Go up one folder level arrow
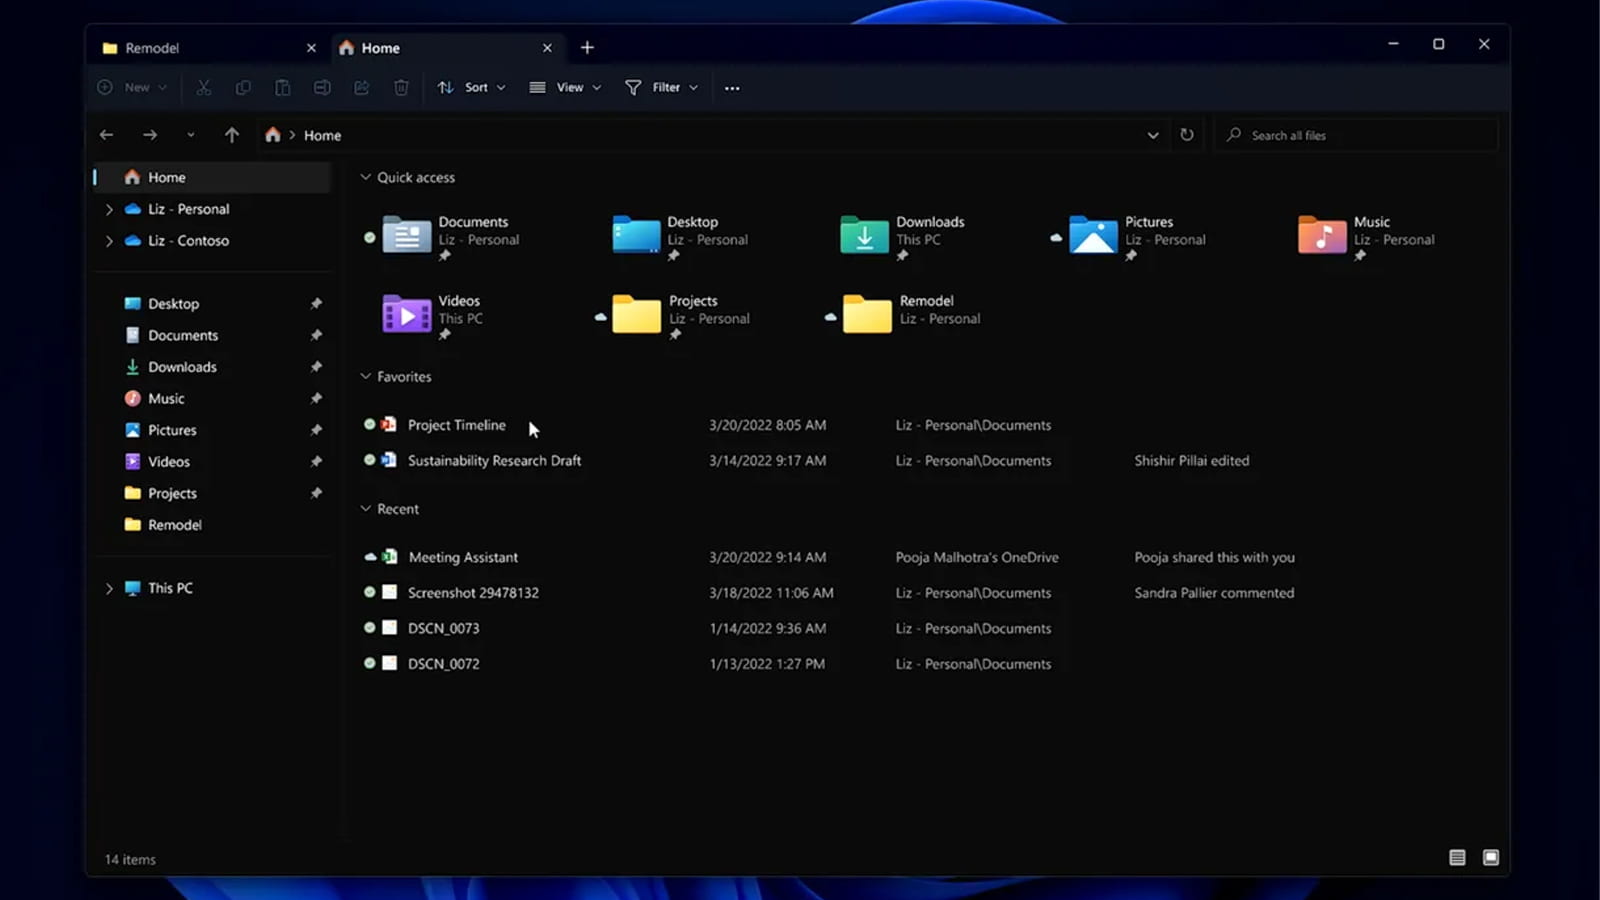The image size is (1600, 900). pos(232,135)
